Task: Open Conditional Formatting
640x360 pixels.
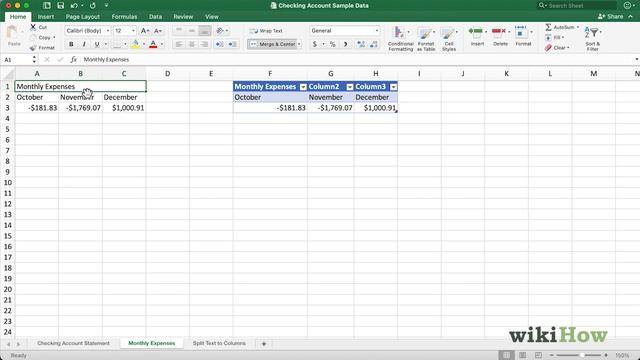Action: [400, 38]
